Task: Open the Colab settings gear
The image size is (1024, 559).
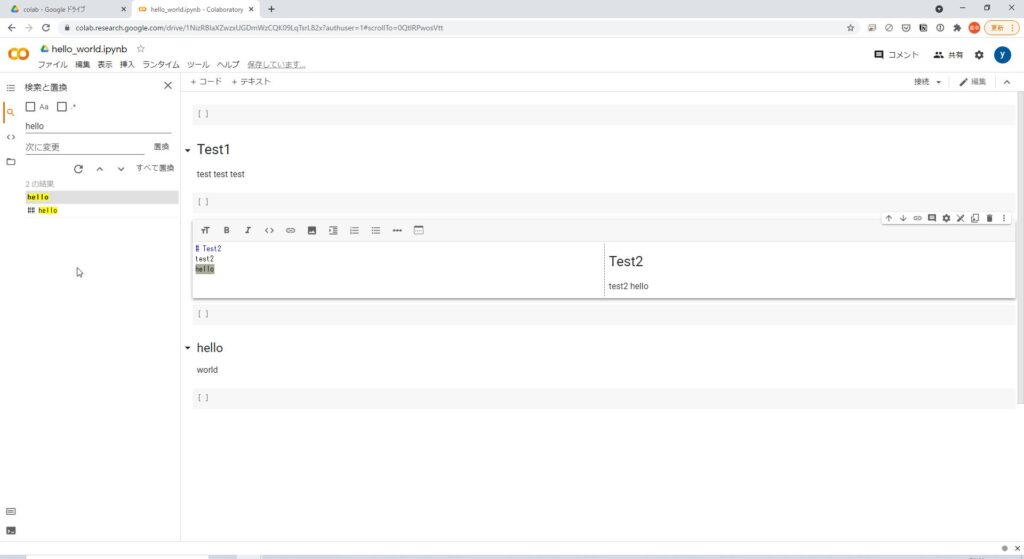Action: (x=979, y=55)
